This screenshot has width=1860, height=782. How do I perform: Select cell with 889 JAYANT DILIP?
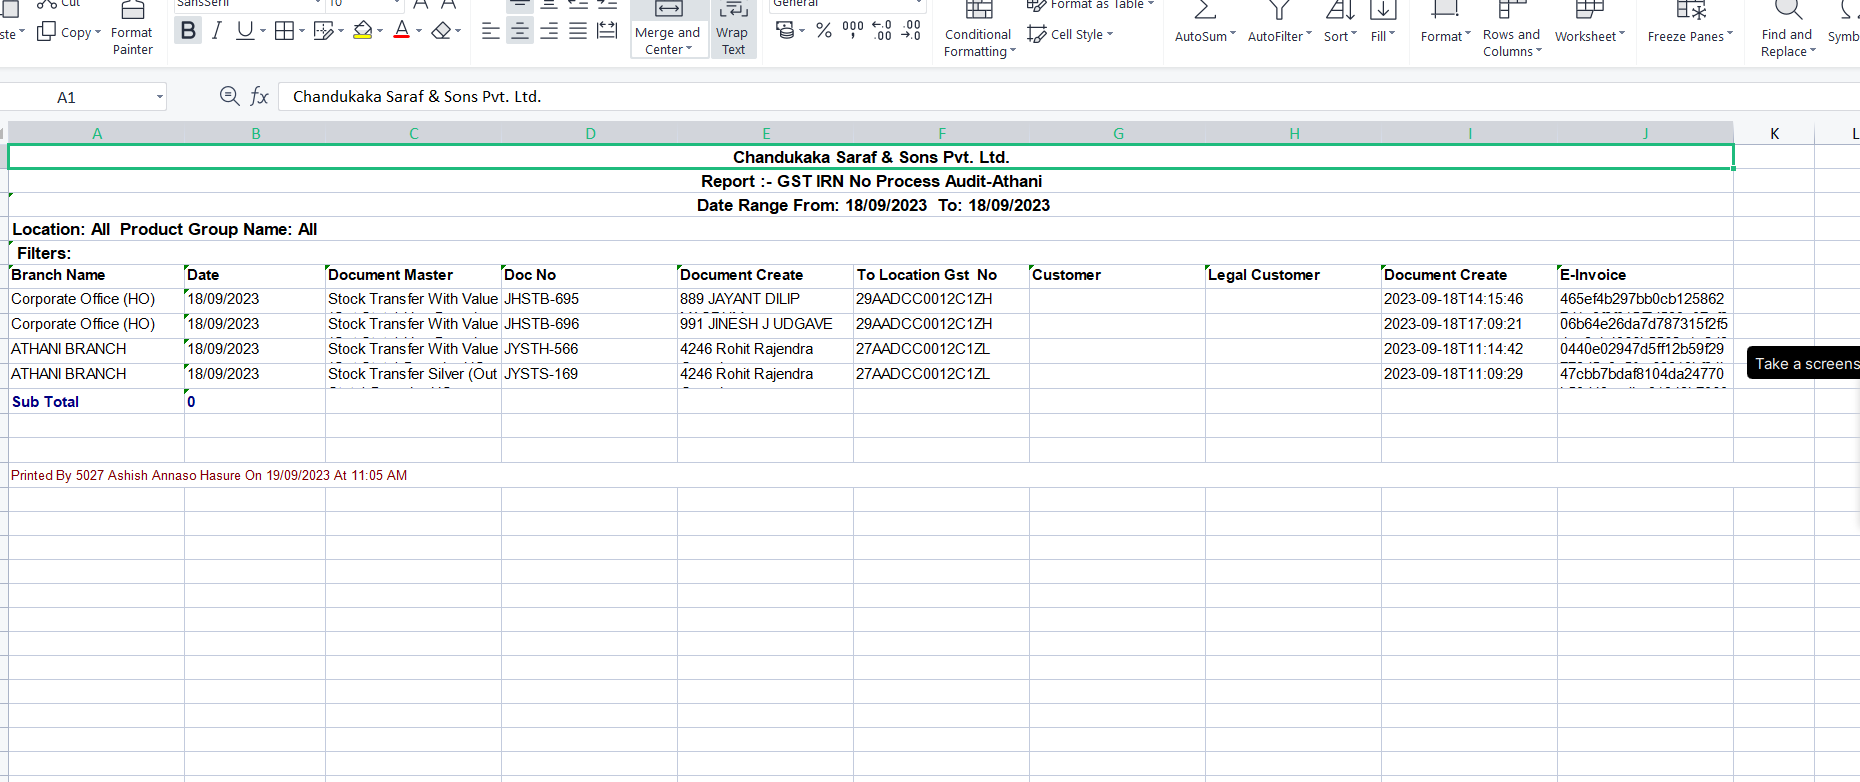click(x=765, y=299)
